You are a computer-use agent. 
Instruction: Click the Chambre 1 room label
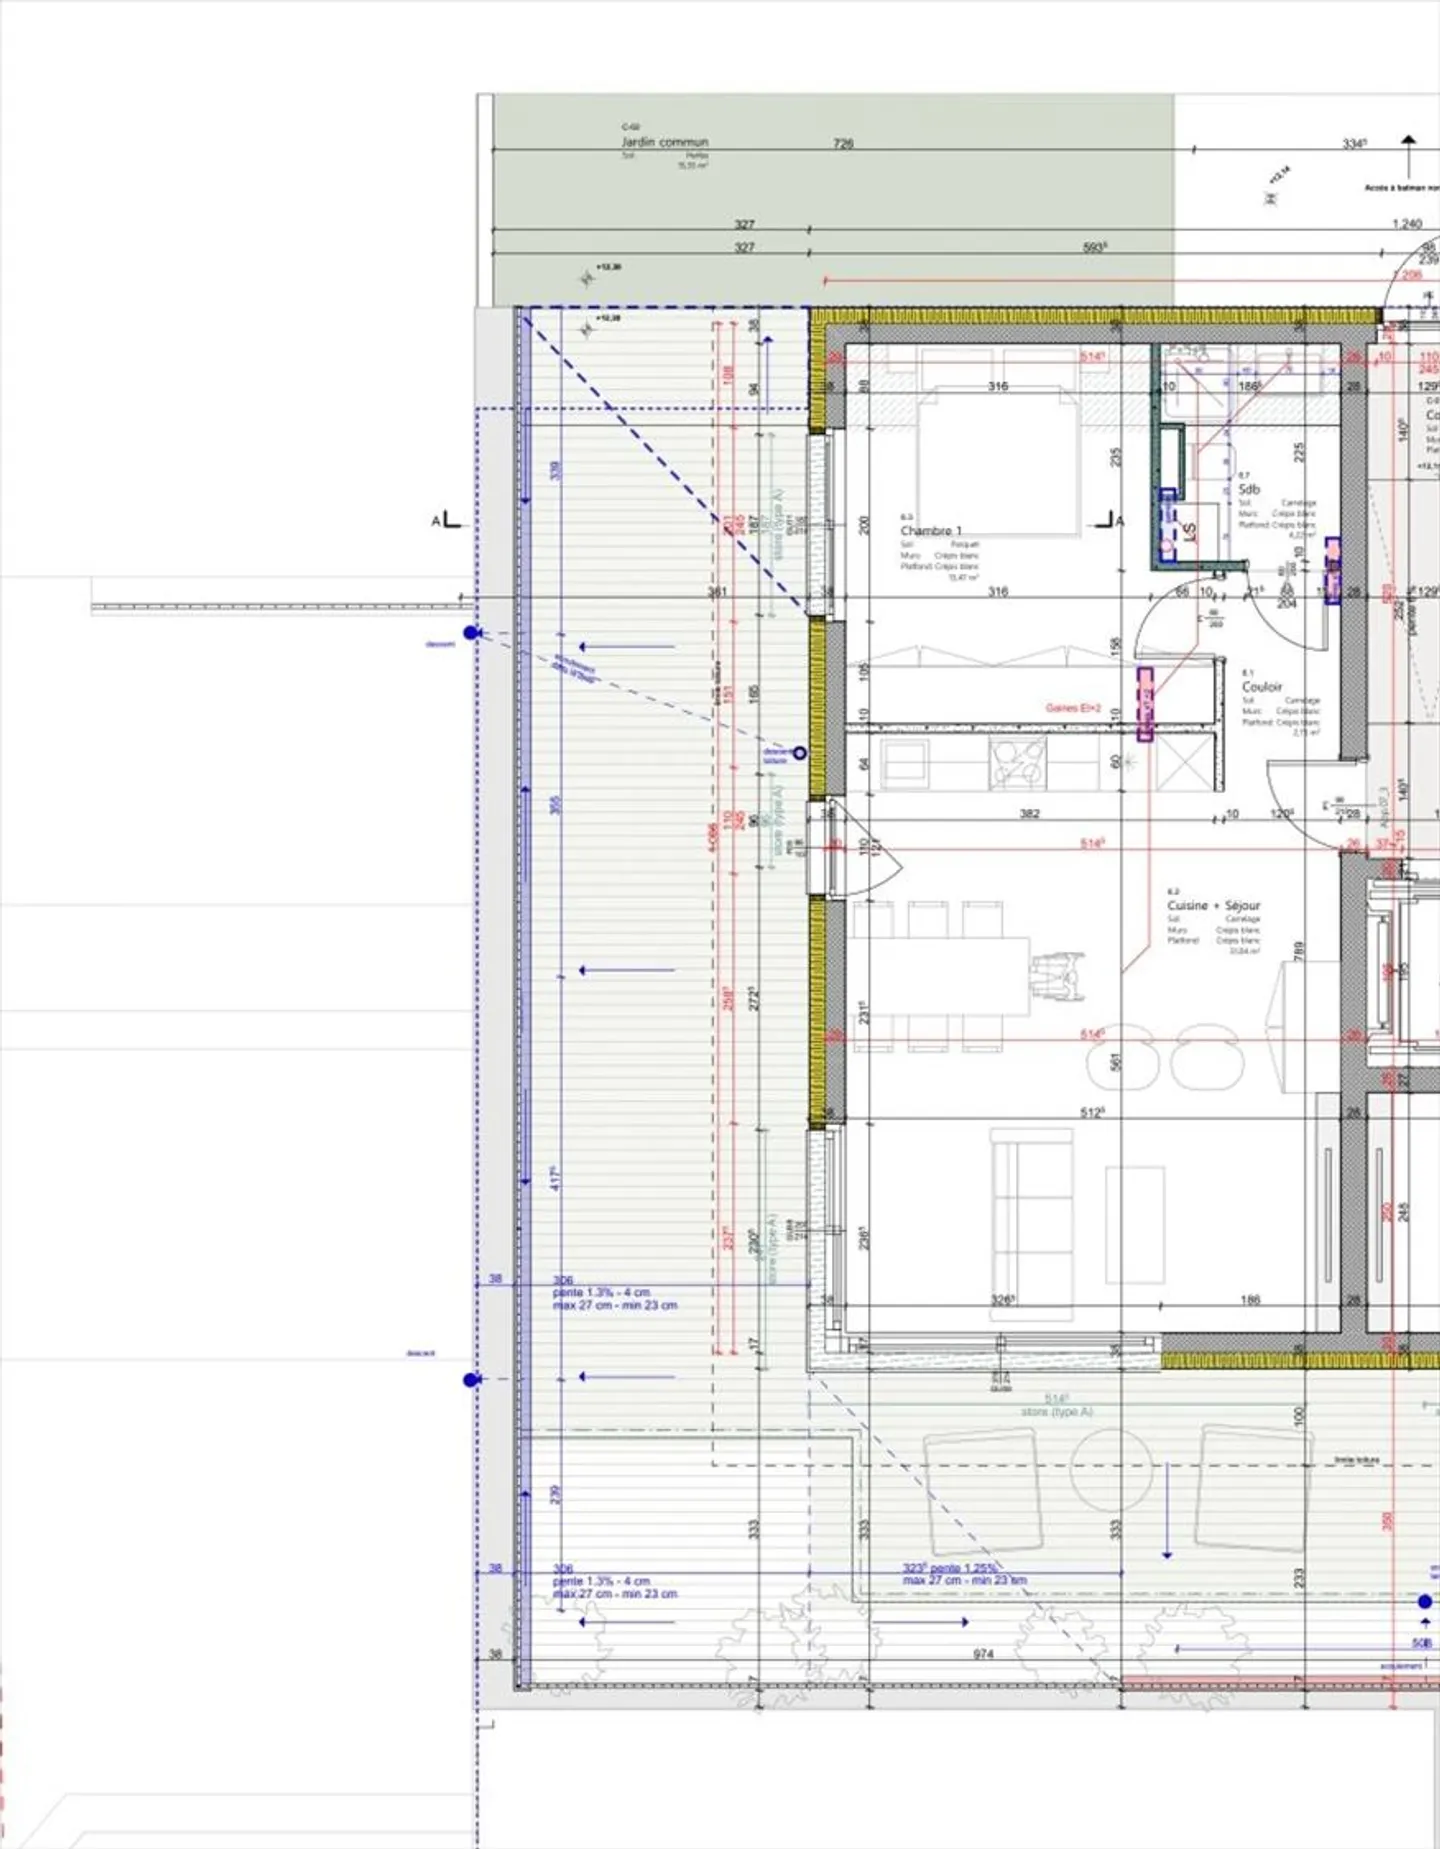pos(930,531)
